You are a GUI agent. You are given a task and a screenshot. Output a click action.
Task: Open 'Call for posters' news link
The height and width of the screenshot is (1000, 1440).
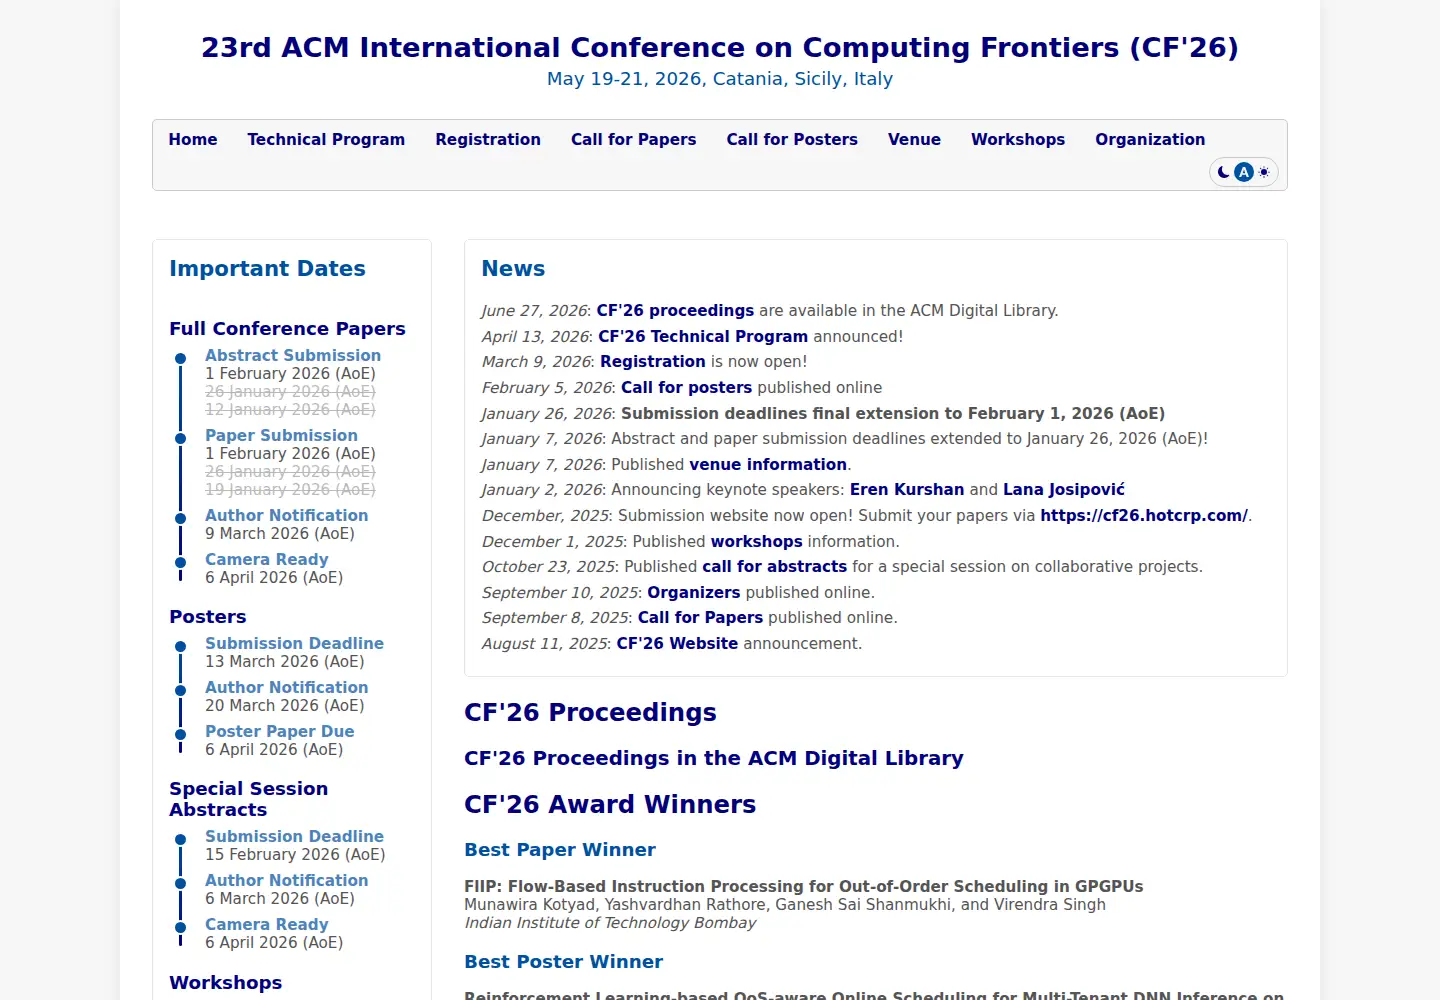687,388
